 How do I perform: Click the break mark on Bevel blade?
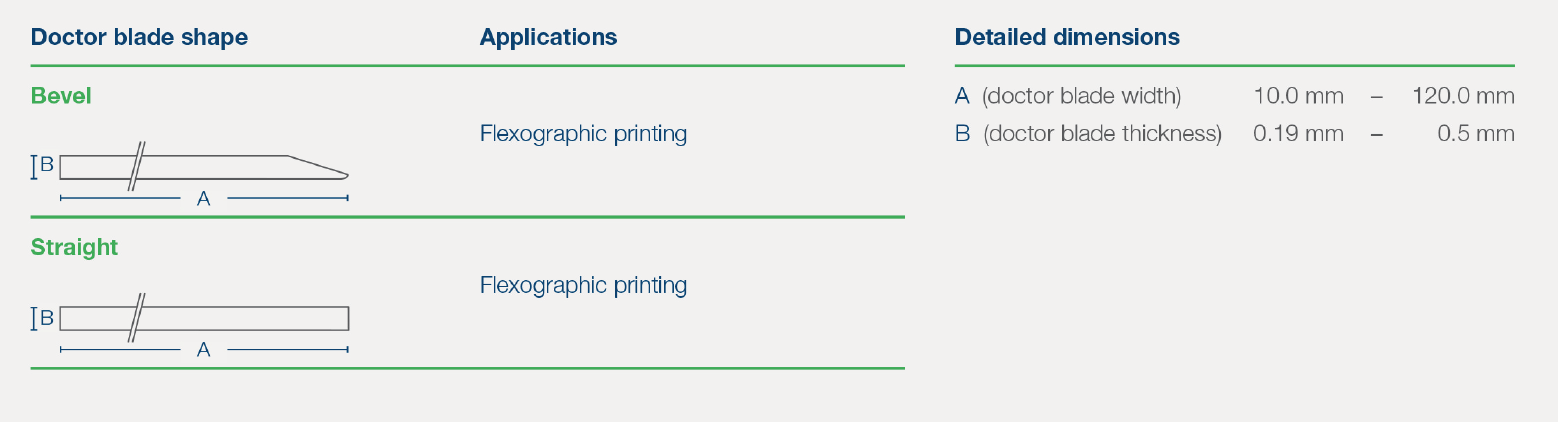coord(137,166)
